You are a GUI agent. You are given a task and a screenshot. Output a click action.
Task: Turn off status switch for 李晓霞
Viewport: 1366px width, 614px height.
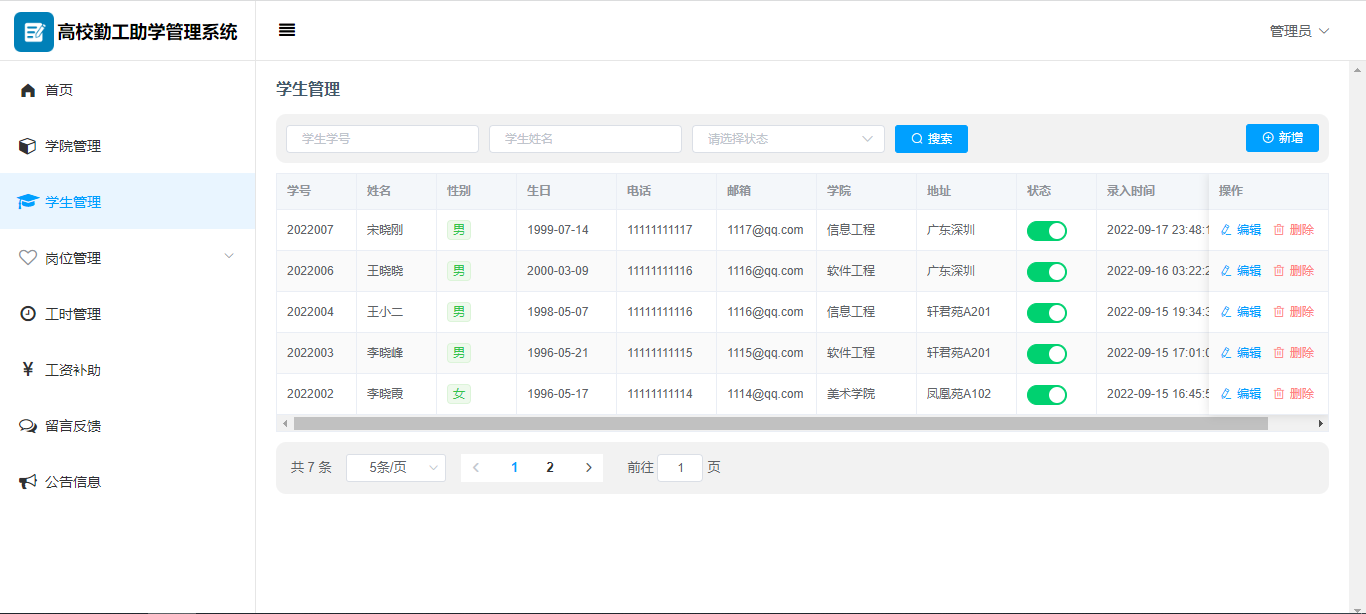click(1046, 395)
